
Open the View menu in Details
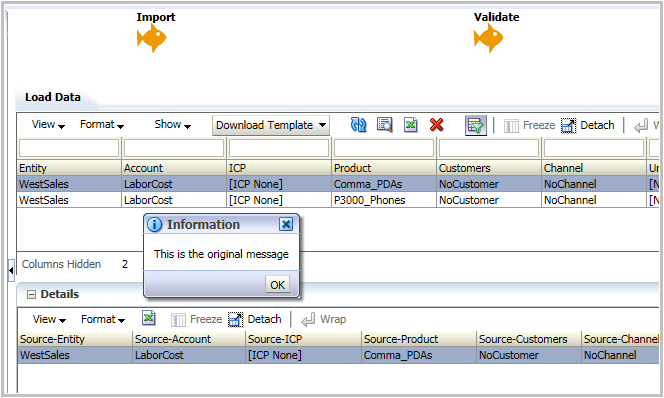tap(49, 319)
